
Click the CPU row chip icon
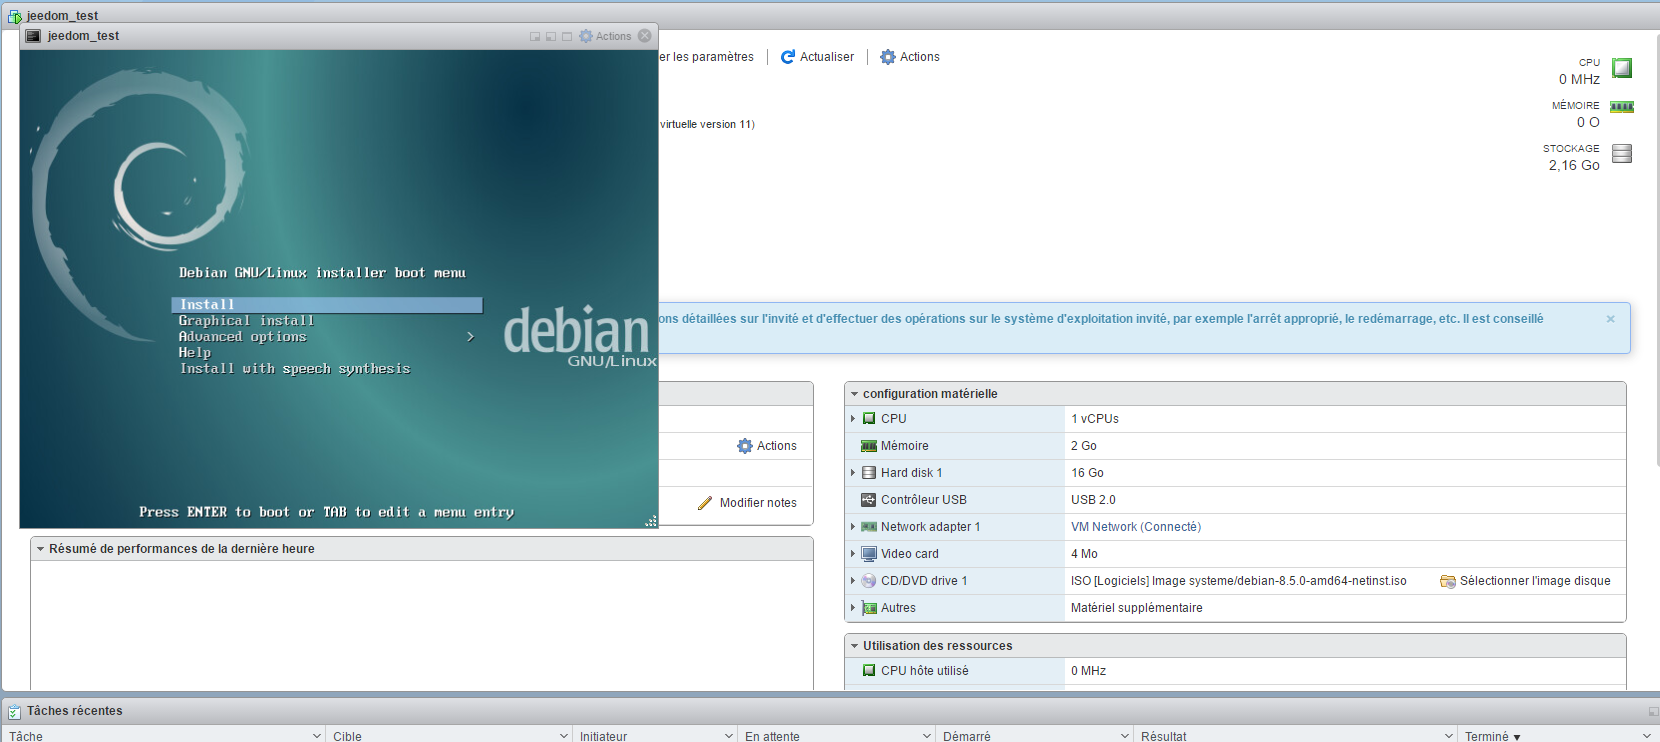click(x=869, y=419)
